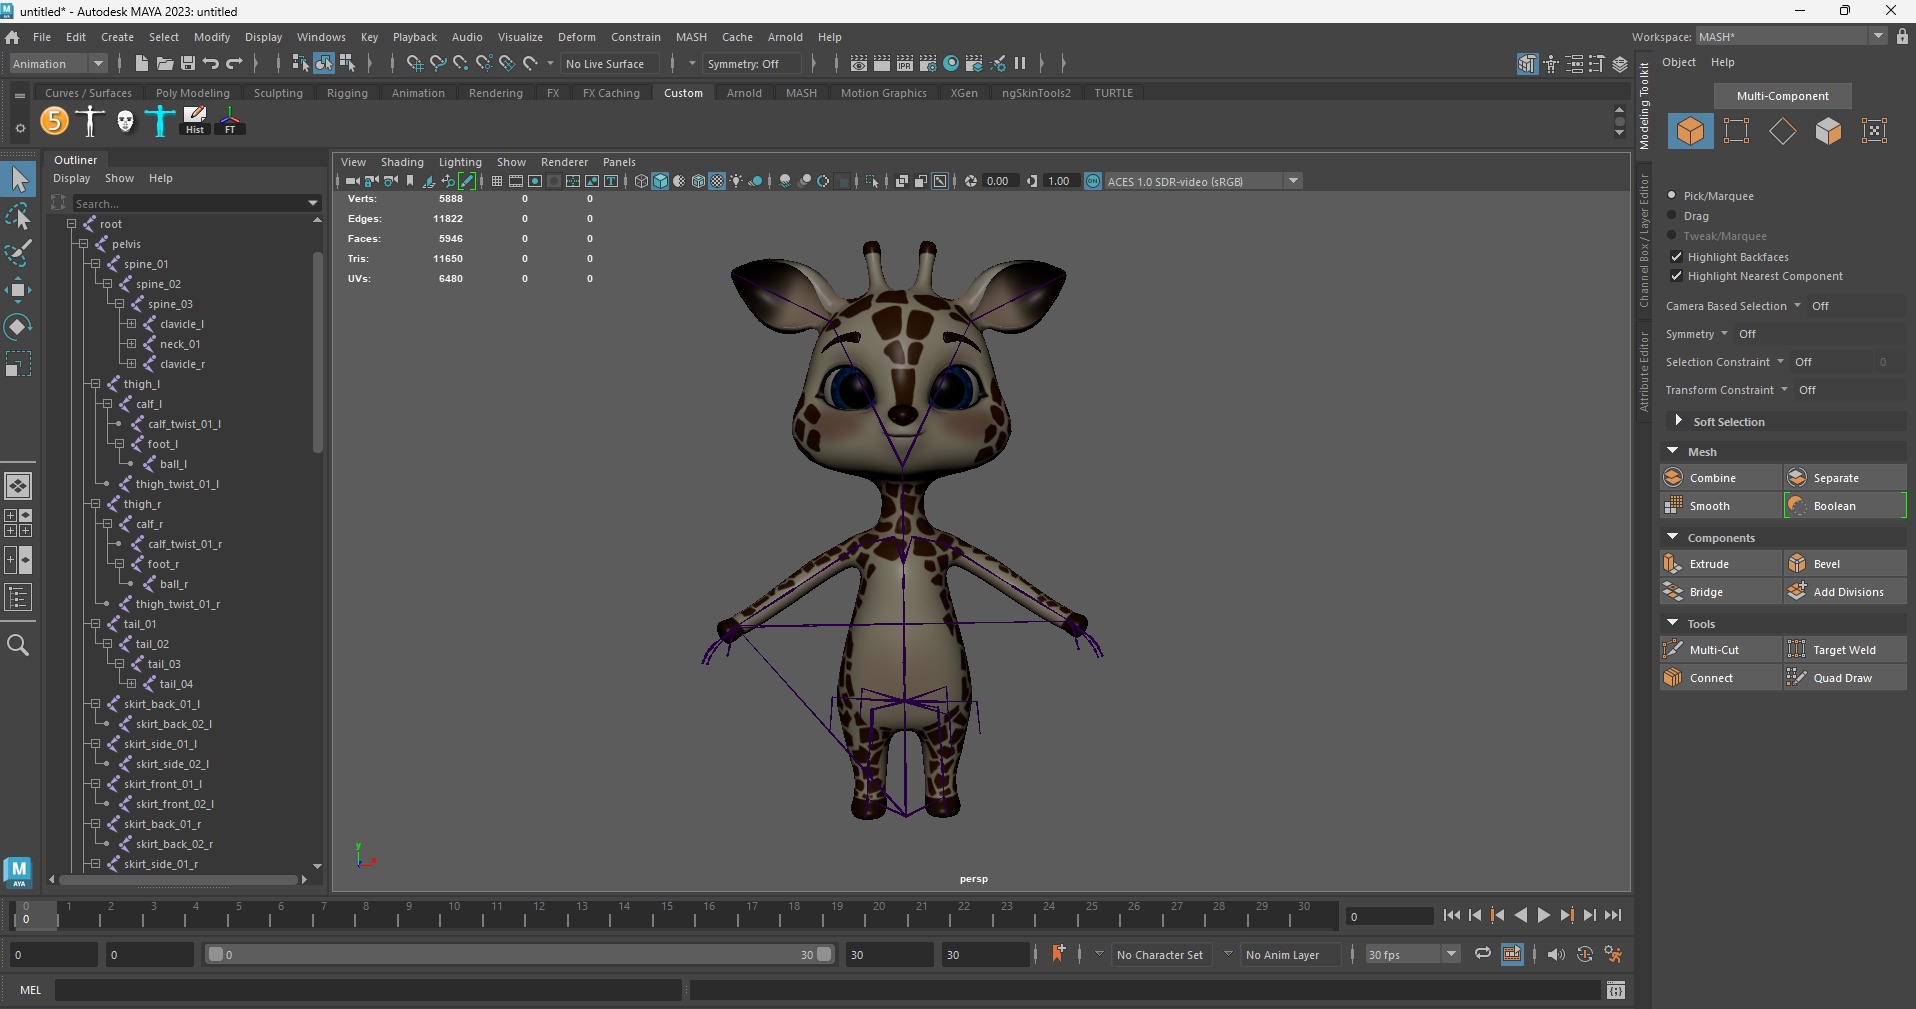Activate the Paint selection tool
The image size is (1916, 1009).
click(19, 253)
